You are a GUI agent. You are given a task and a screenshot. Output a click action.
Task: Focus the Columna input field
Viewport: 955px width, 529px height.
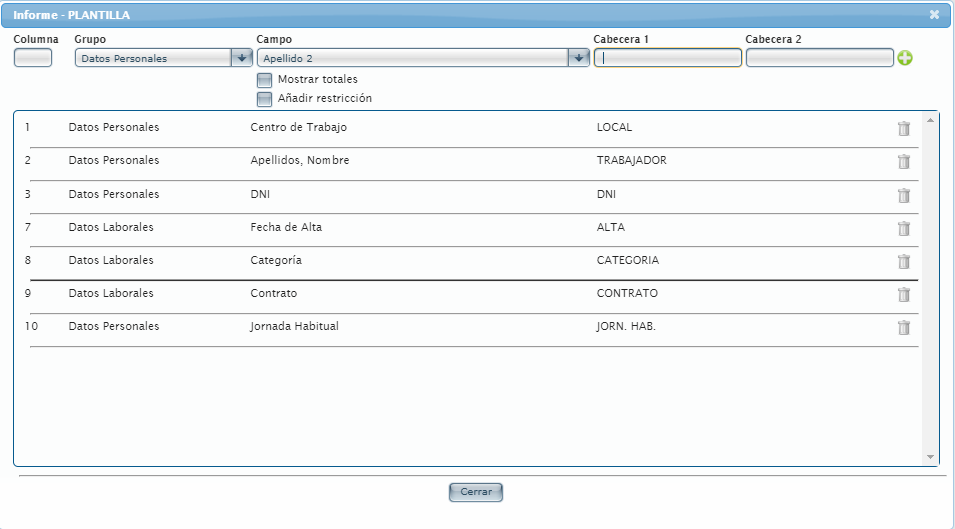pos(33,58)
